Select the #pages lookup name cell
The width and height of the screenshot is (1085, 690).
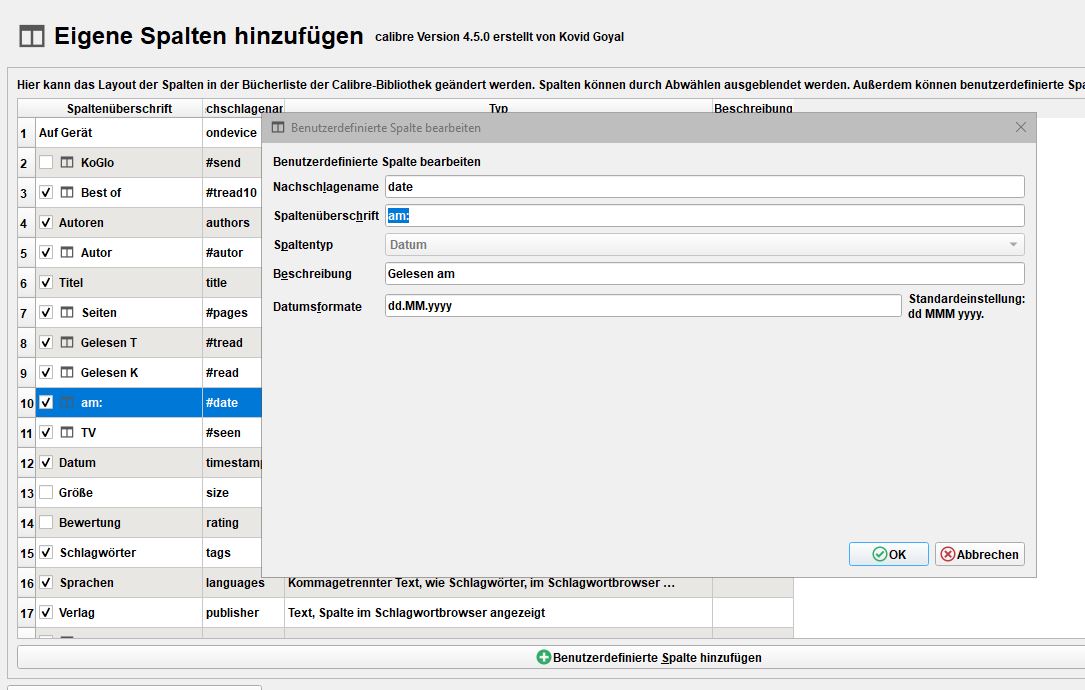click(232, 313)
